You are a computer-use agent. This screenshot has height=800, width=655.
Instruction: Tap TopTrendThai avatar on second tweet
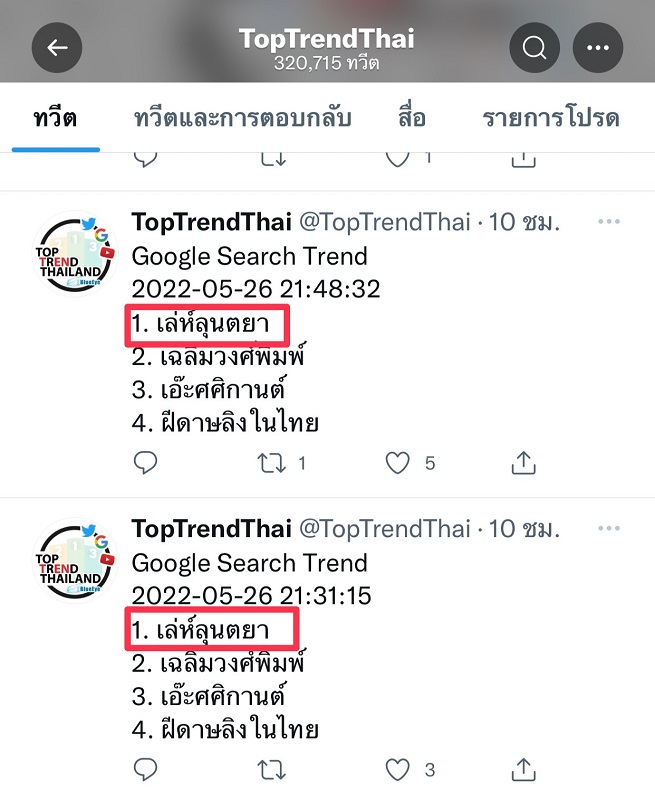point(76,562)
